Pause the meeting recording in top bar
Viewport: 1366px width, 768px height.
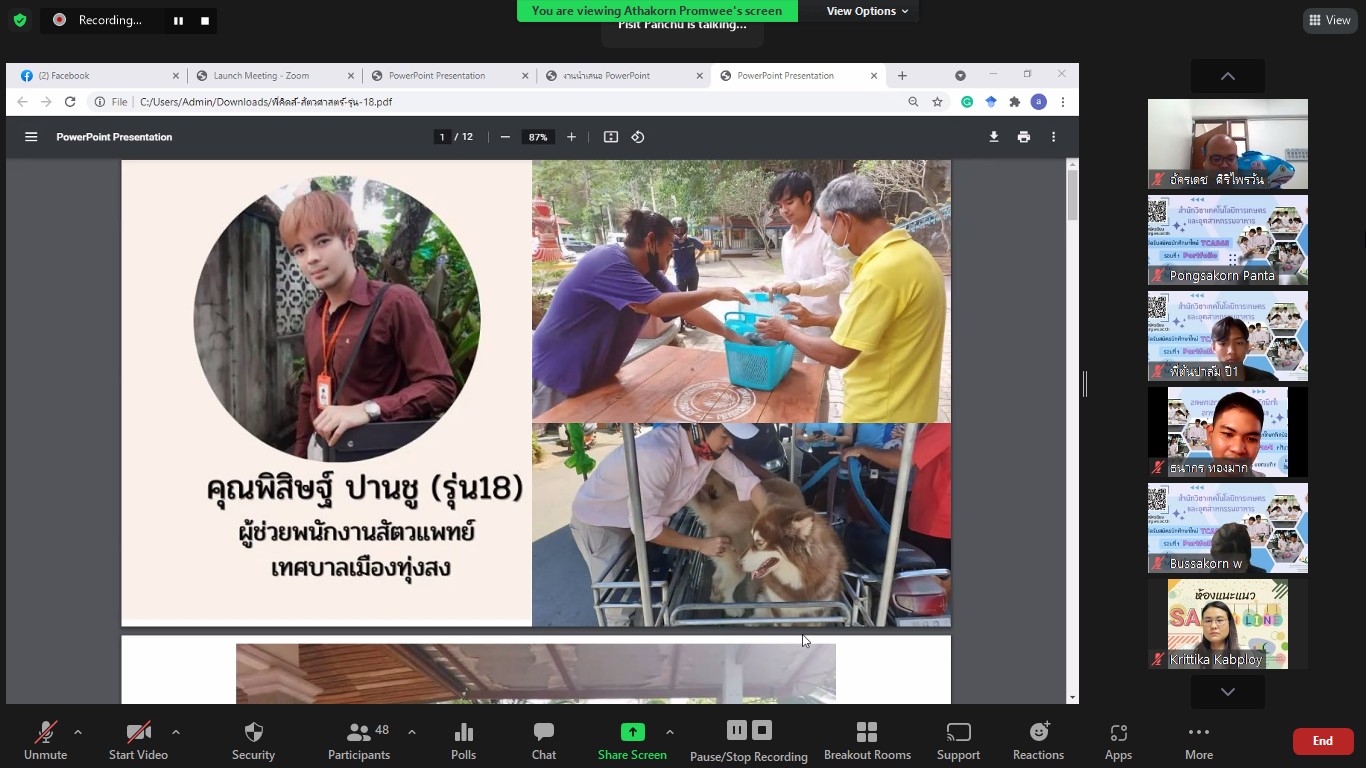[x=178, y=20]
